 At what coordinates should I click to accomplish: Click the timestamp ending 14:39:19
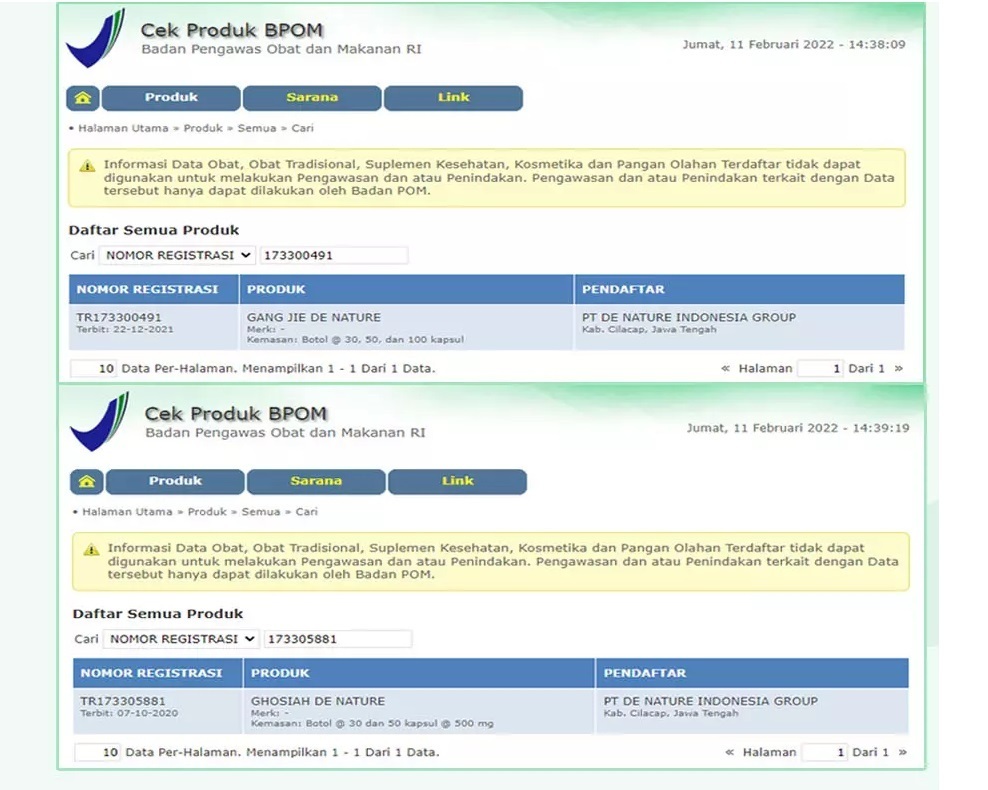click(x=798, y=428)
